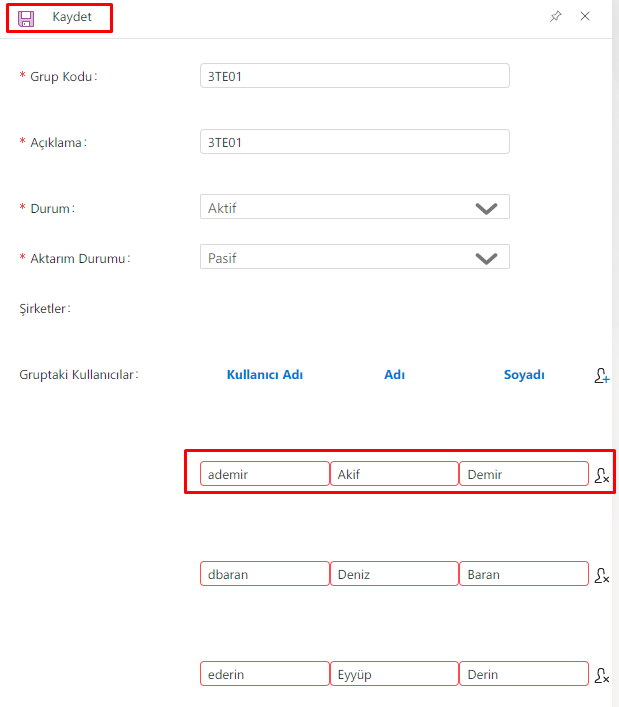Open the Durum dropdown
The height and width of the screenshot is (707, 619).
click(486, 208)
